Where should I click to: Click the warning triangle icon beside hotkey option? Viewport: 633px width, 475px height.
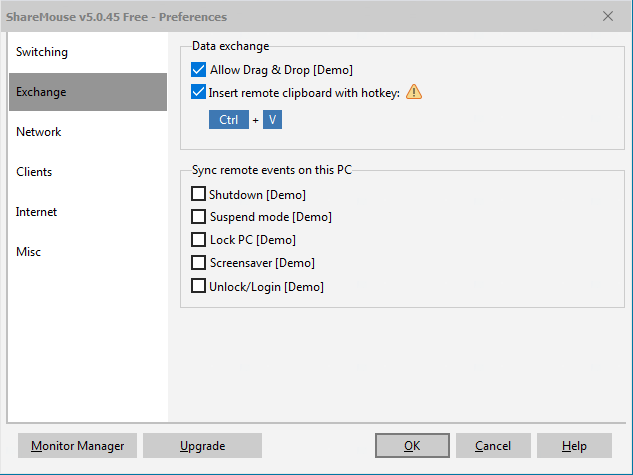(x=414, y=93)
